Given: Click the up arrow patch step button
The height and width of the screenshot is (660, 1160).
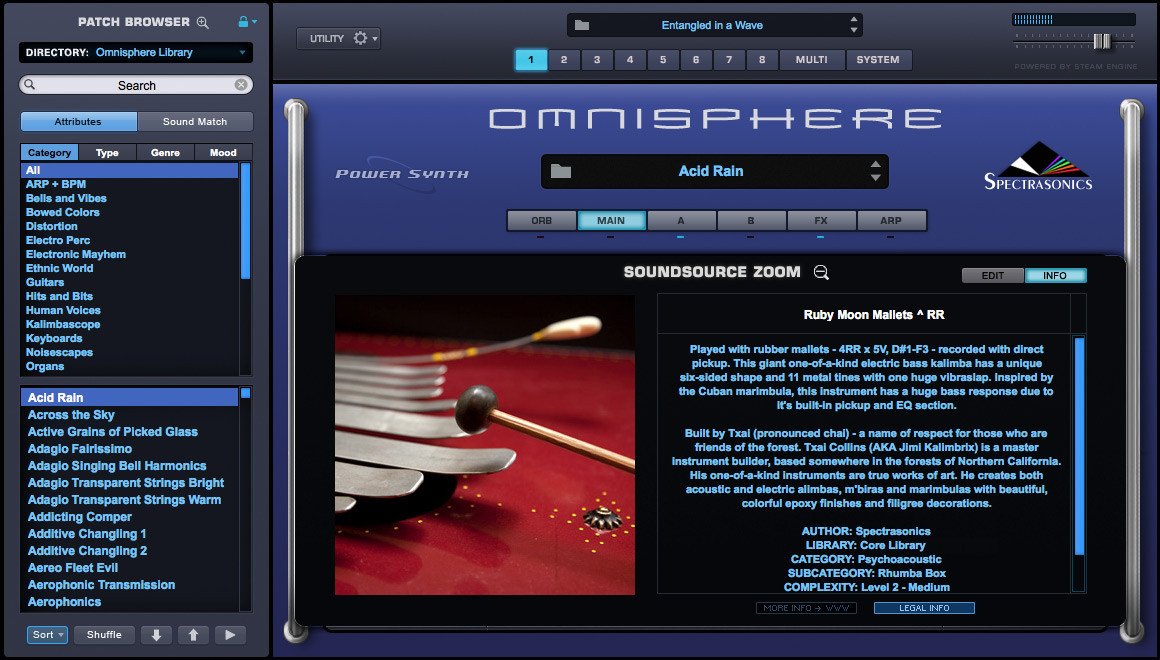Looking at the screenshot, I should coord(193,635).
